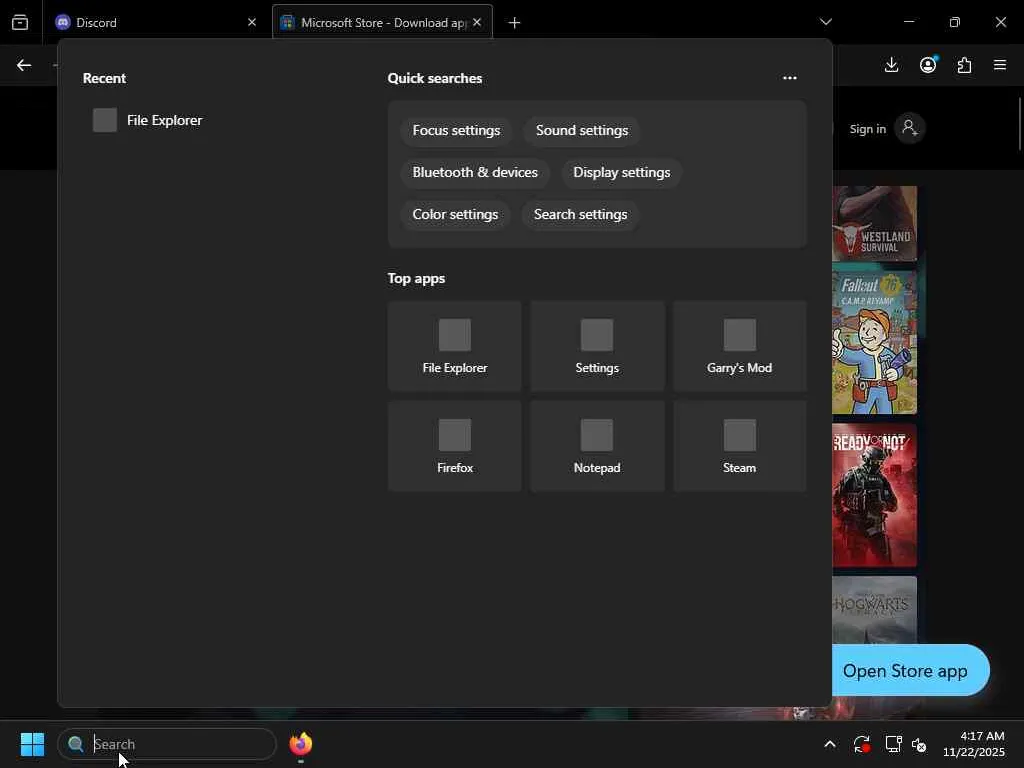Select Display settings quick search
Viewport: 1024px width, 768px height.
622,172
